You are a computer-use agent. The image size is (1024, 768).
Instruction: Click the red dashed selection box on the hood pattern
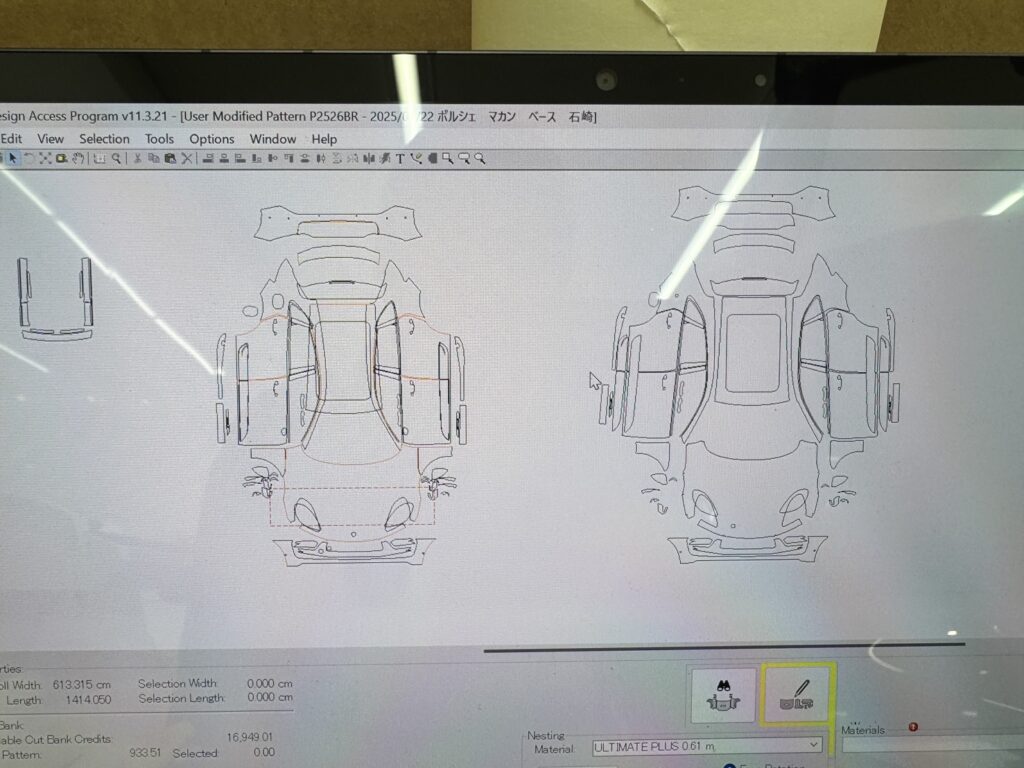point(352,506)
